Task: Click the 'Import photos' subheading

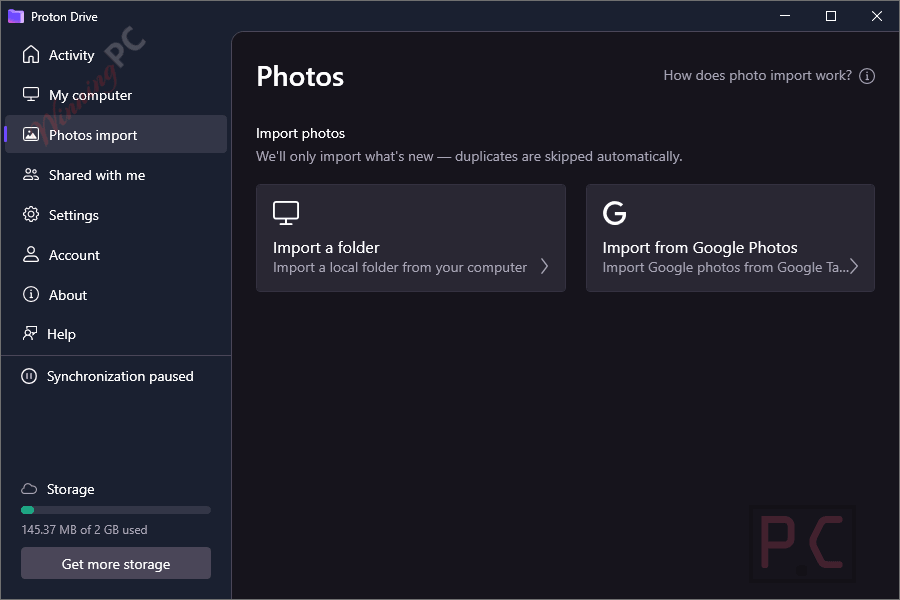Action: pyautogui.click(x=300, y=133)
